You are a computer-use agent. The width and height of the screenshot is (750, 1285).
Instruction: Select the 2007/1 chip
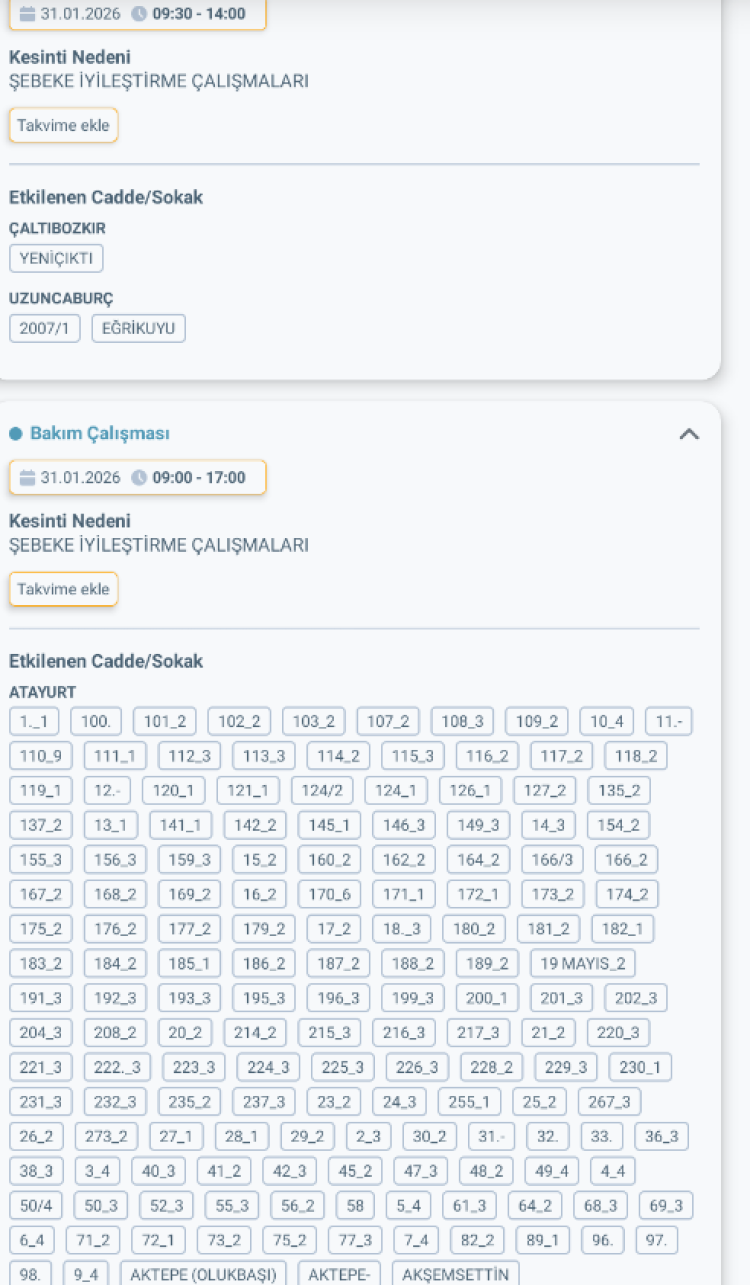44,328
